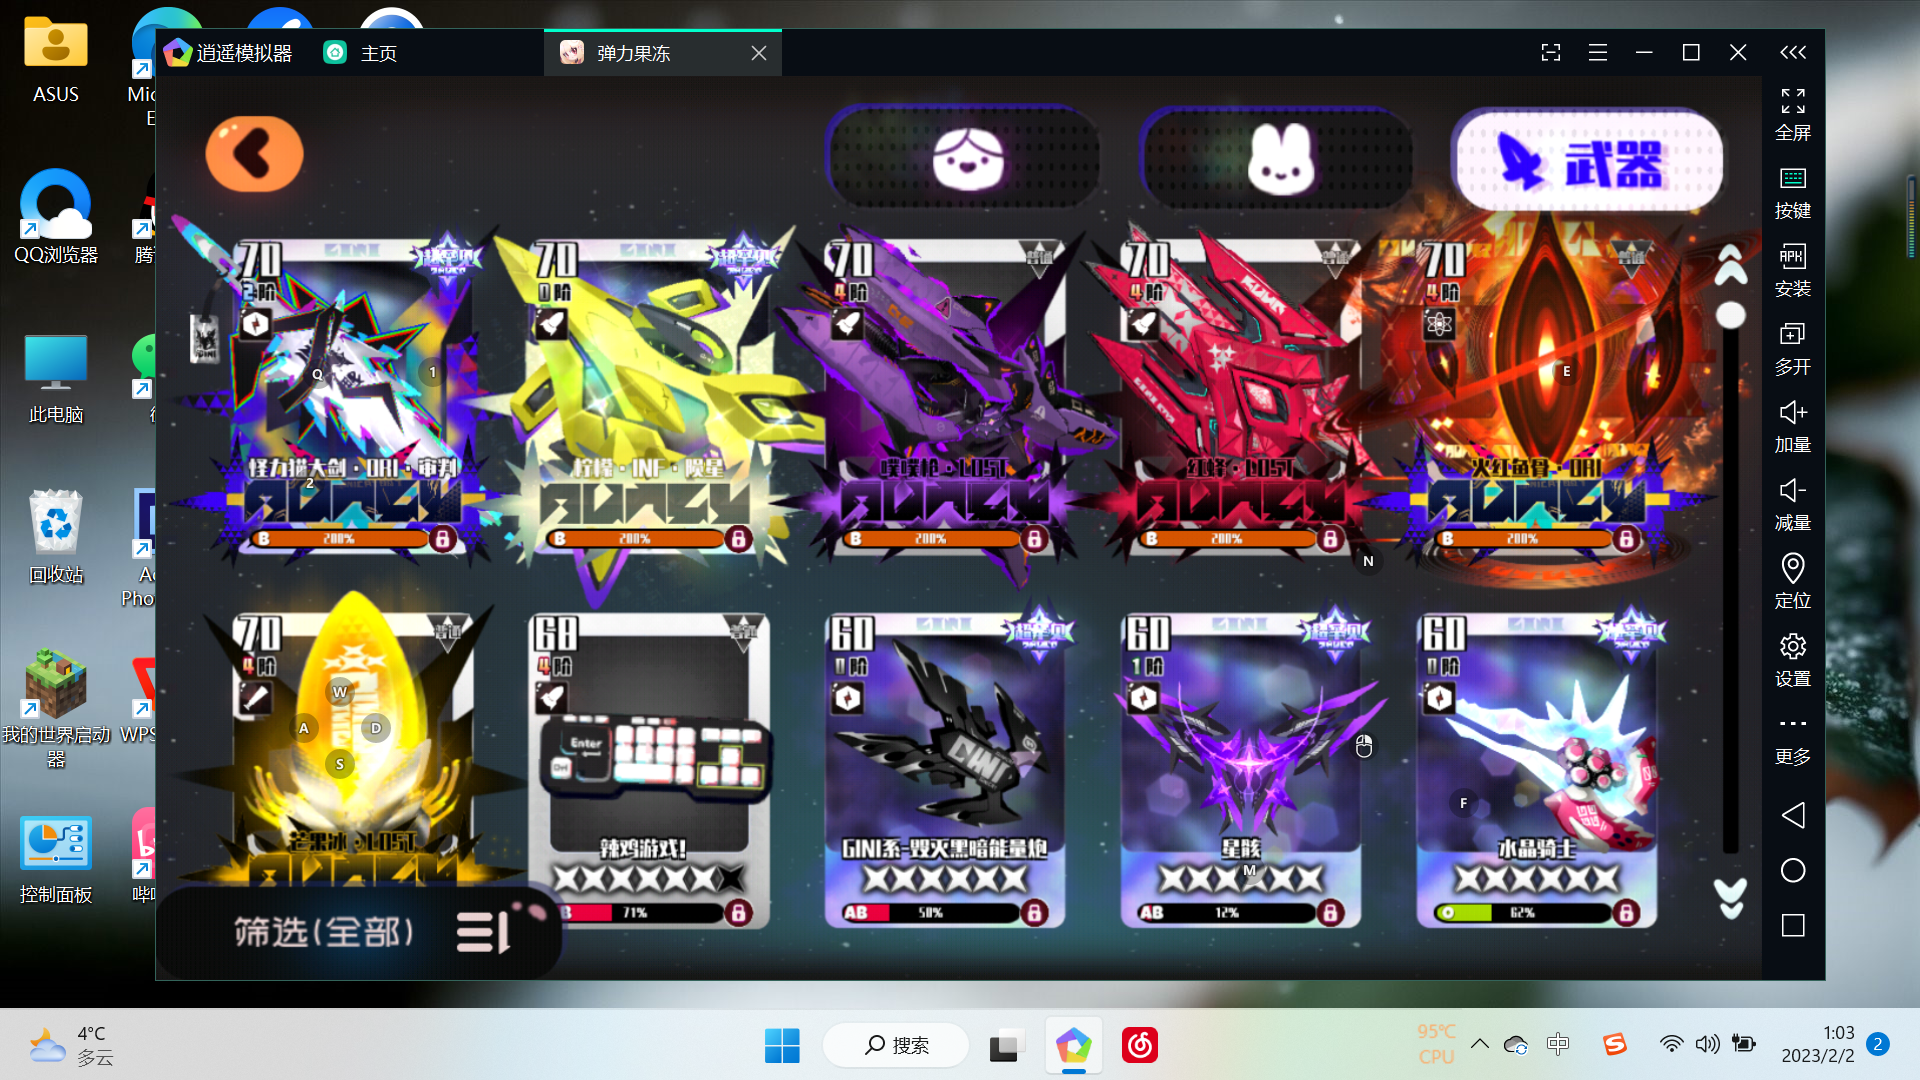Toggle lock on 火红鱼骨 card
This screenshot has width=1920, height=1080.
pyautogui.click(x=1626, y=538)
